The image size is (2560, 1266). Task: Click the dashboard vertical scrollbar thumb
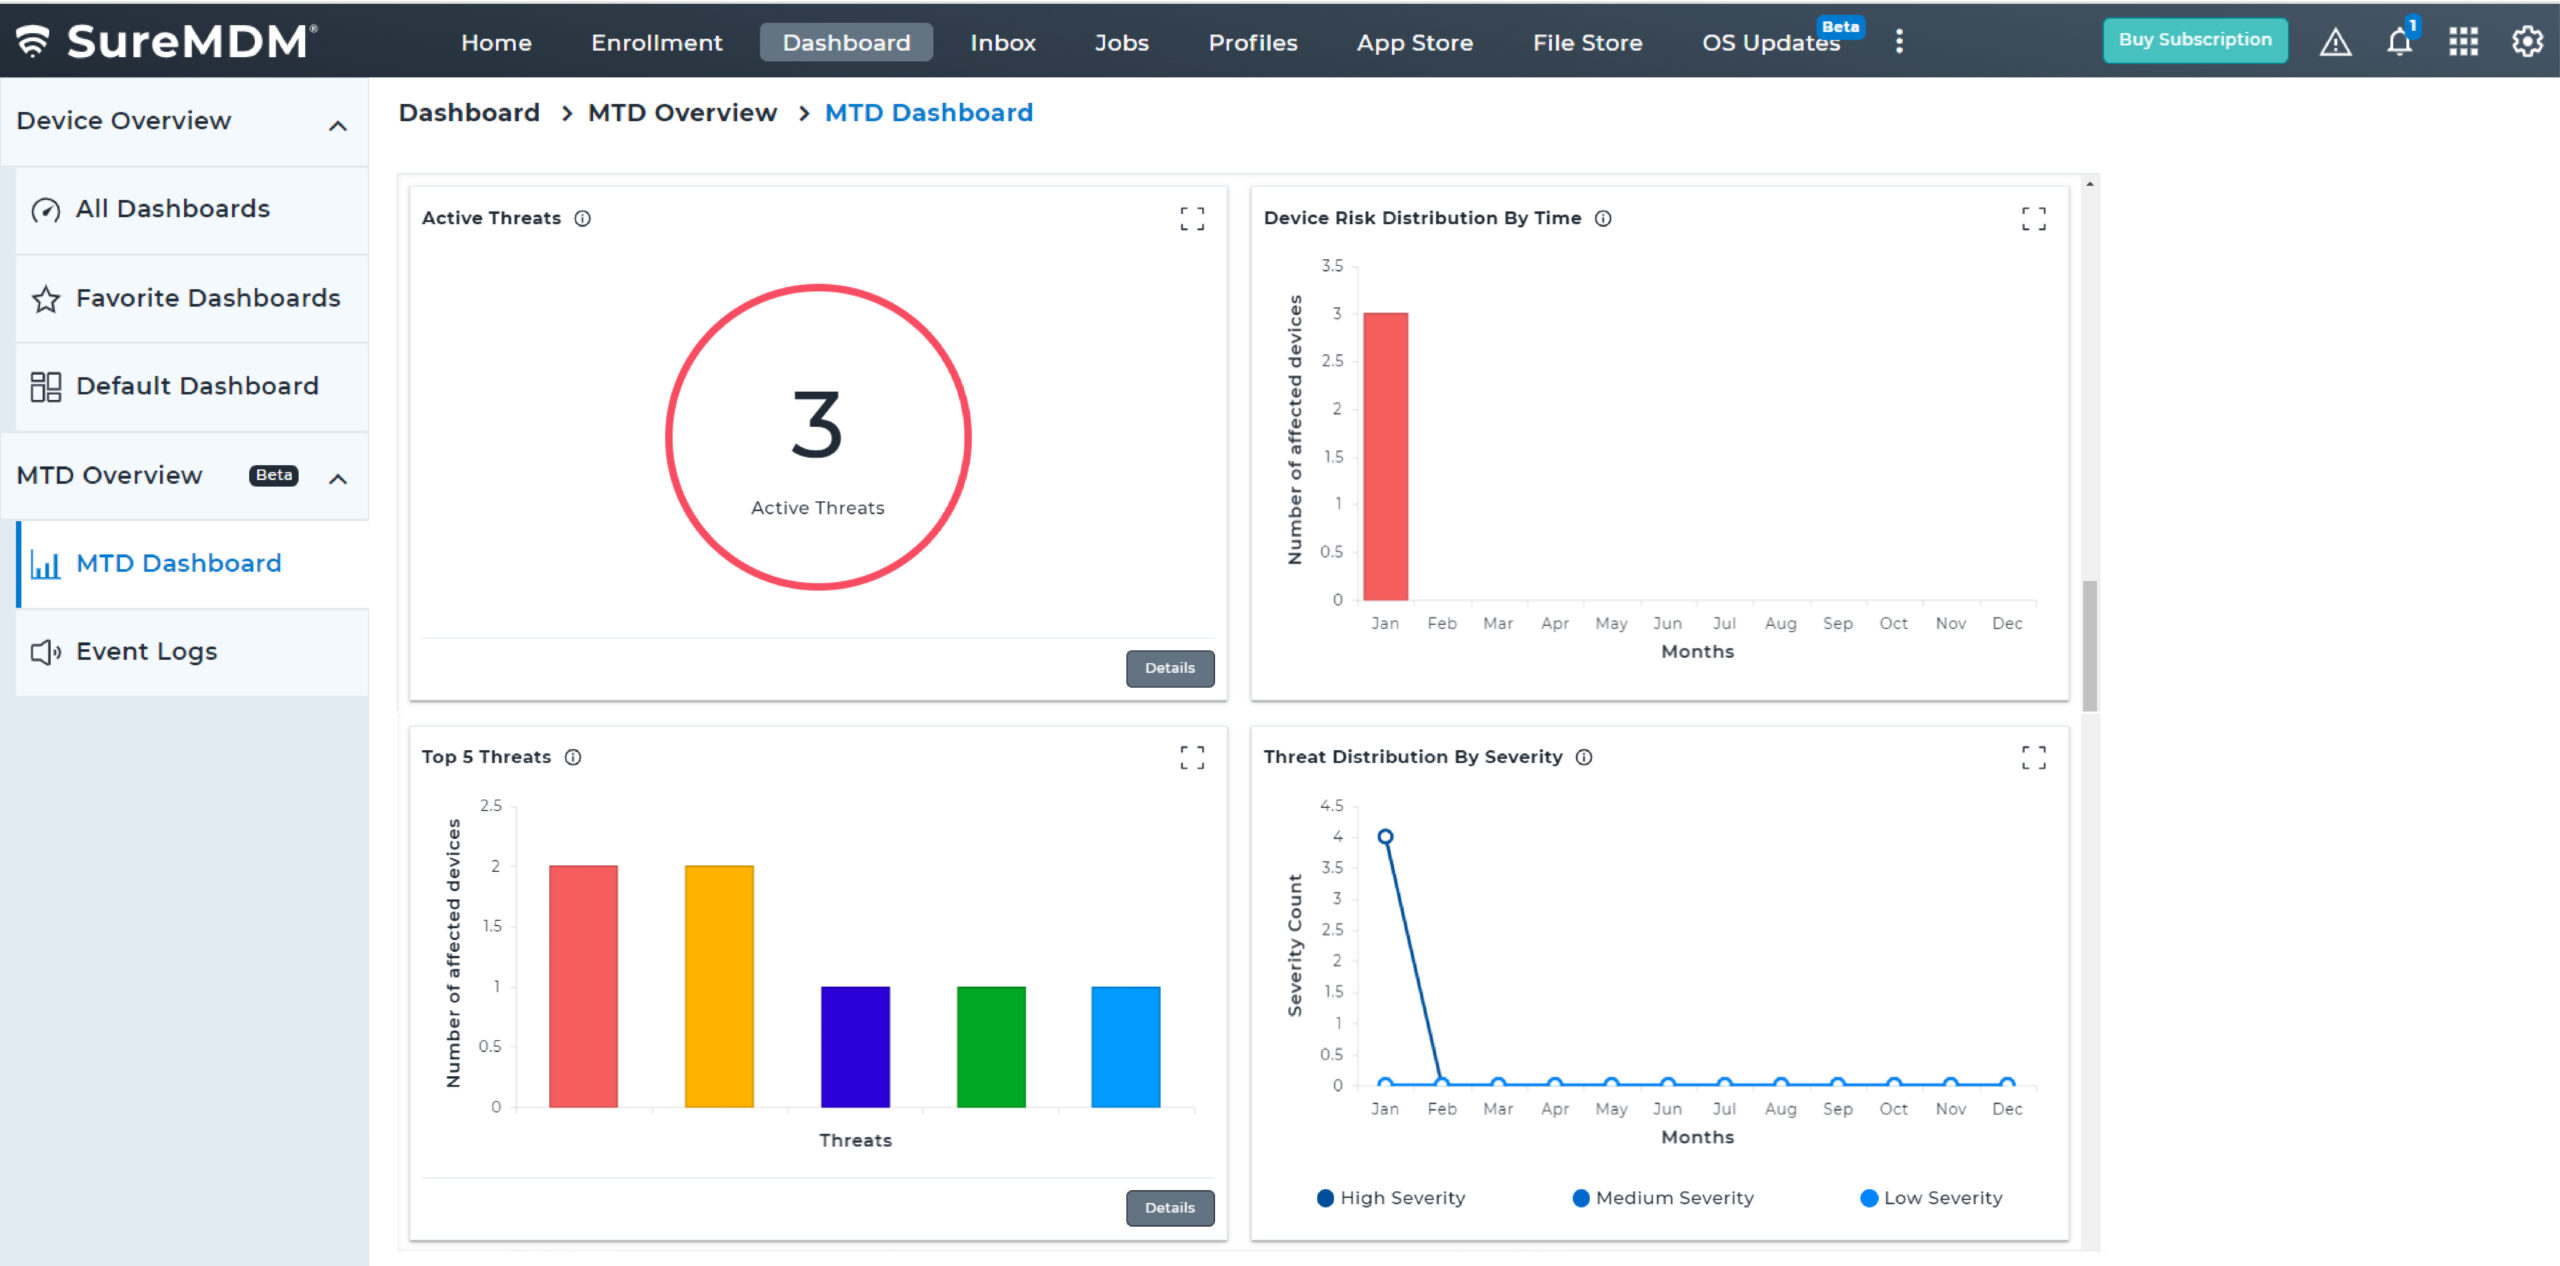click(x=2090, y=645)
